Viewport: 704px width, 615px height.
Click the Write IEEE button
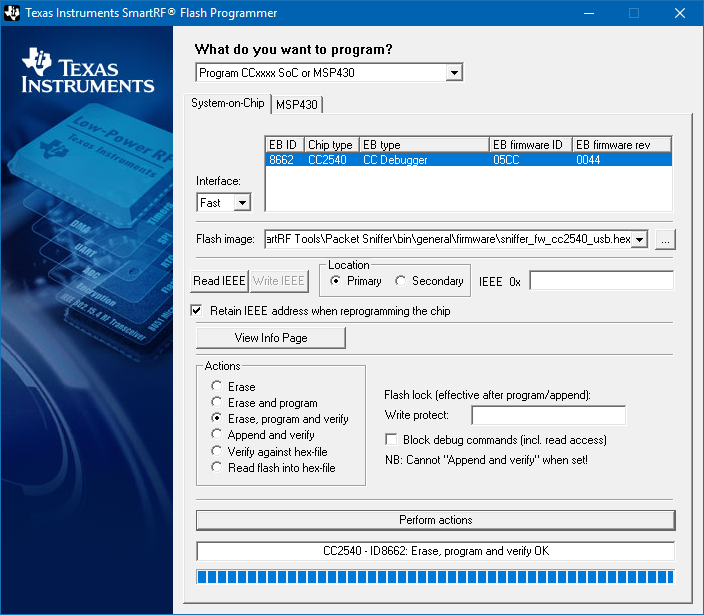(279, 281)
